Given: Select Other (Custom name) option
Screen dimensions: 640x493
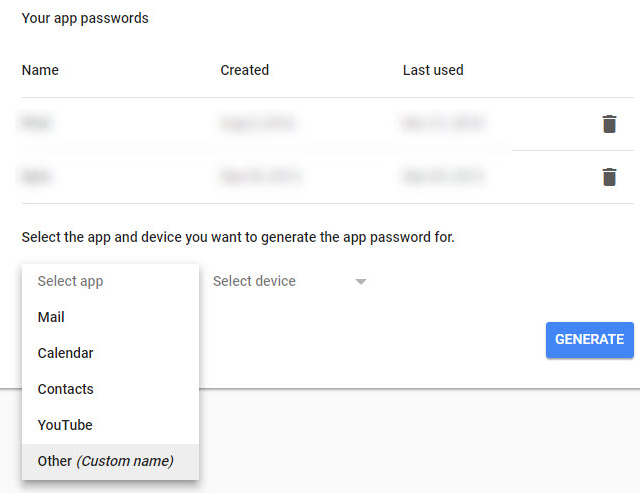Looking at the screenshot, I should (105, 461).
